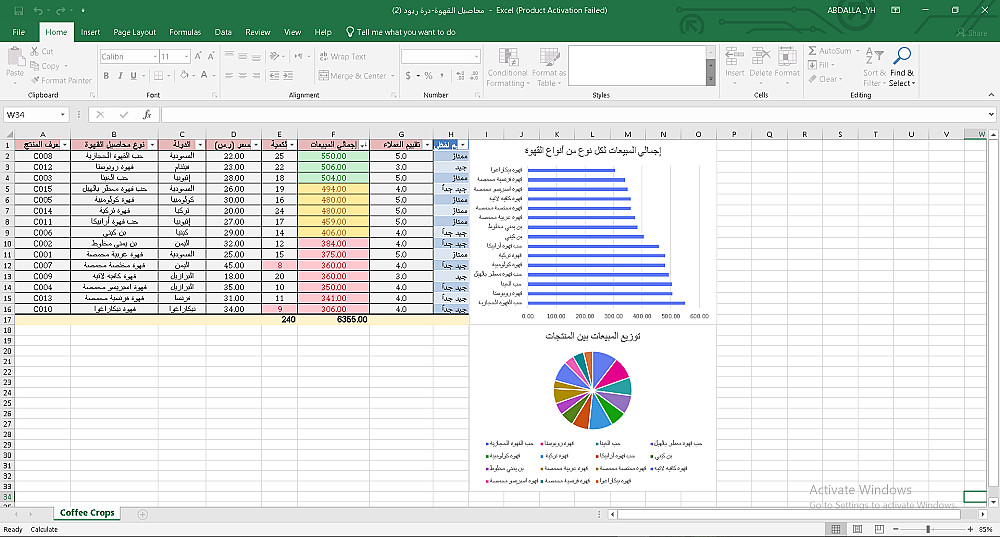Image resolution: width=1000 pixels, height=537 pixels.
Task: Click the Insert Function fx icon
Action: pos(147,115)
